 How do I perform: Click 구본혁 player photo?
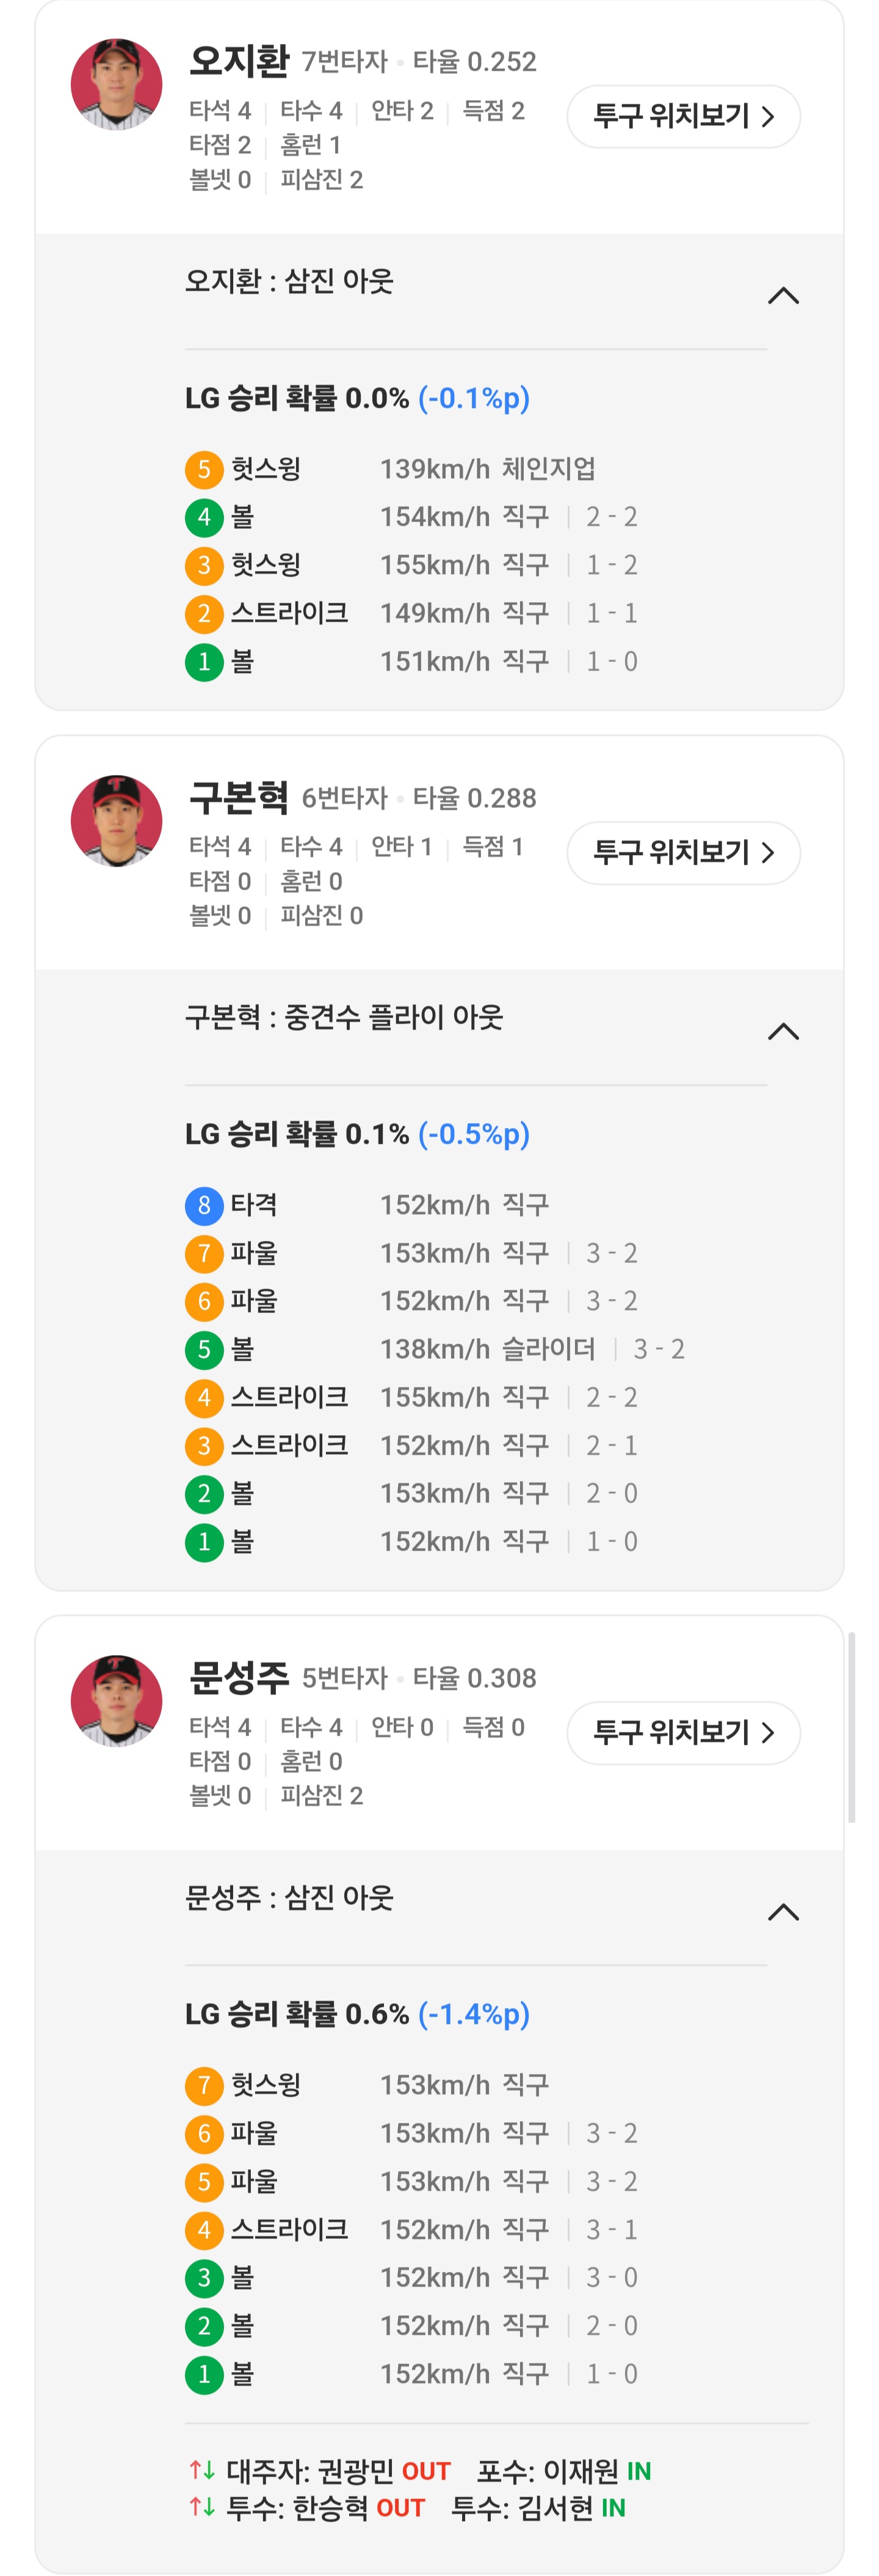pyautogui.click(x=116, y=821)
